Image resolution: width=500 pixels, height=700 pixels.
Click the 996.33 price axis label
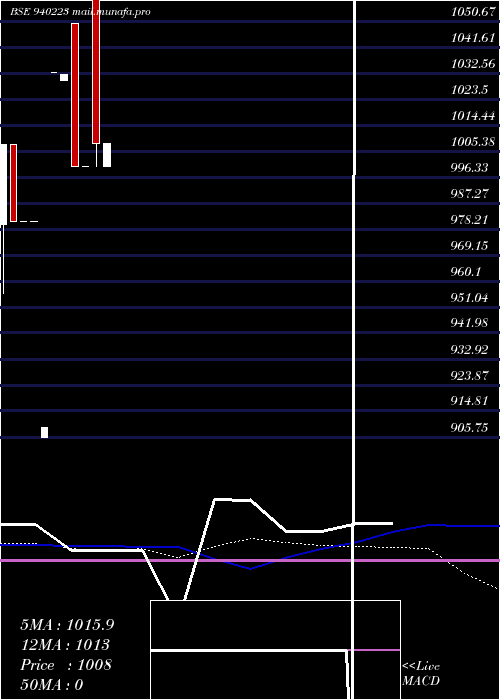(469, 168)
